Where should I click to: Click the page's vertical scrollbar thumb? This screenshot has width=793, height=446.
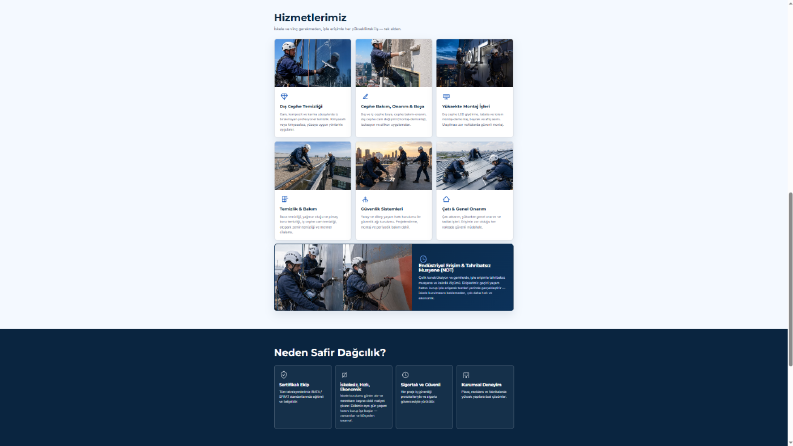[790, 279]
